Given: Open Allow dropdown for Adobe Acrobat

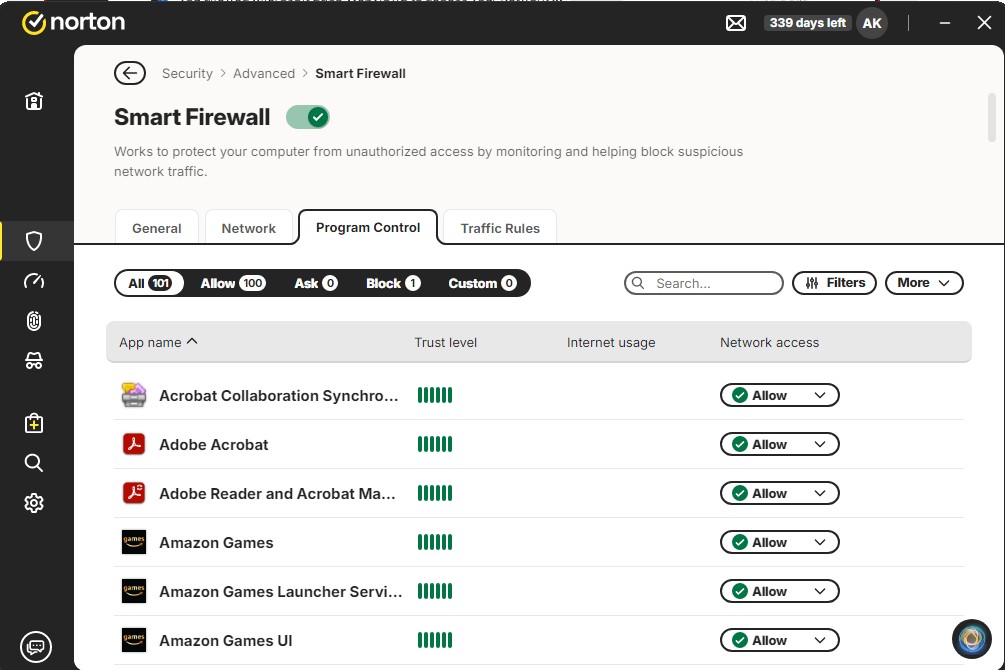Looking at the screenshot, I should pyautogui.click(x=779, y=444).
